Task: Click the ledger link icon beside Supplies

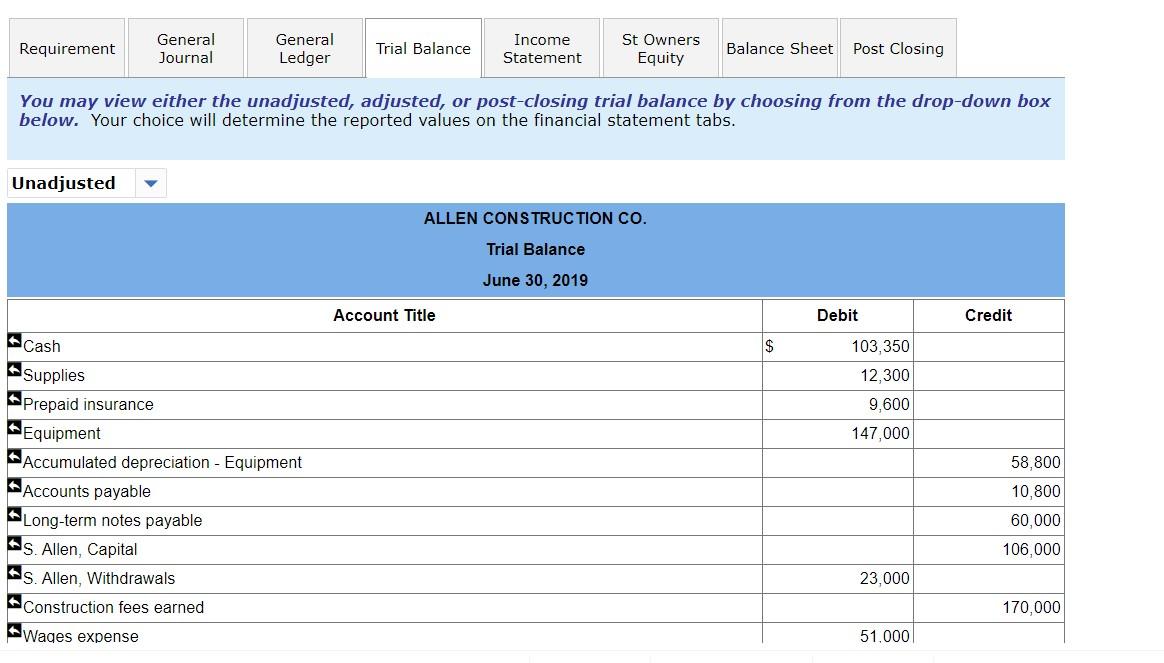Action: pos(14,369)
